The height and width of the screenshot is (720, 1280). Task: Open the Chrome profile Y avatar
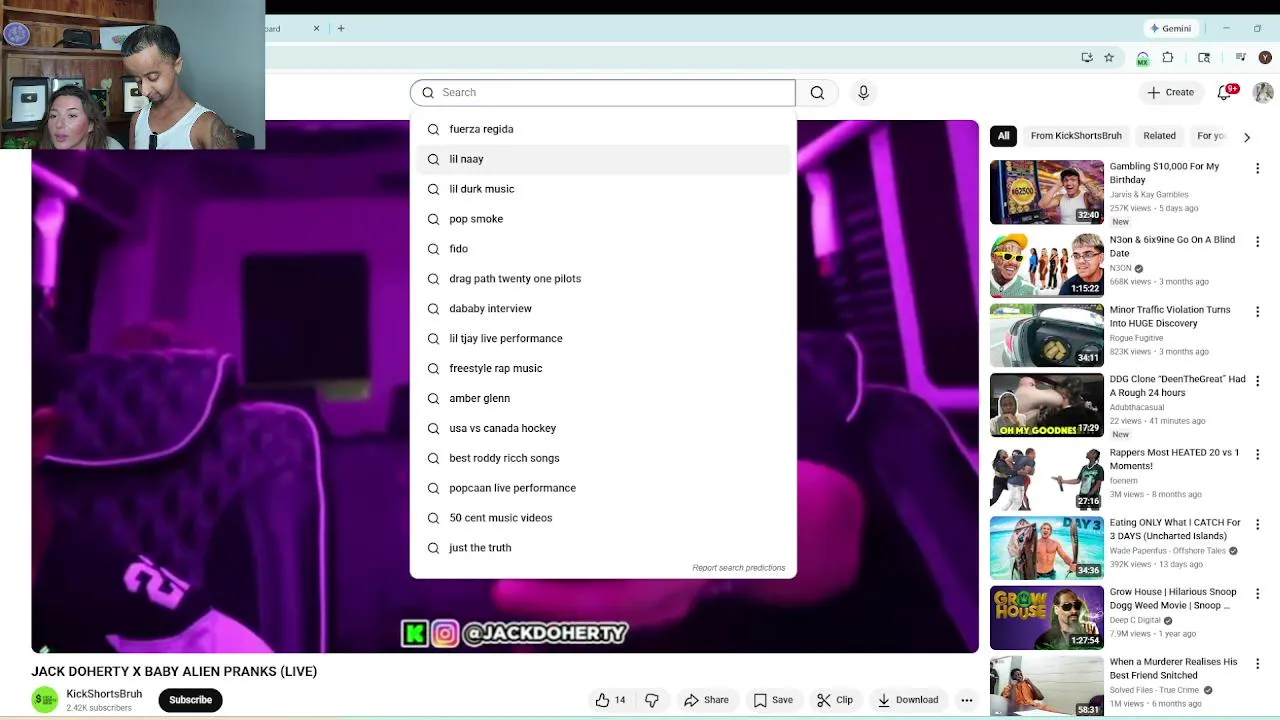(1265, 58)
